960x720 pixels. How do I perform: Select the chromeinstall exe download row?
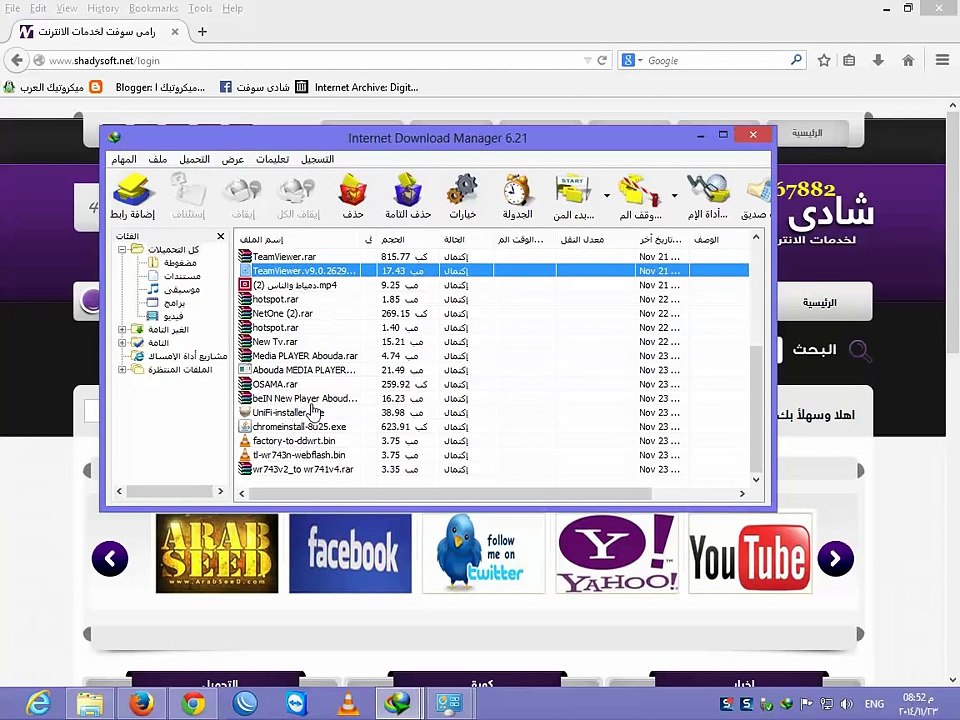pos(493,427)
